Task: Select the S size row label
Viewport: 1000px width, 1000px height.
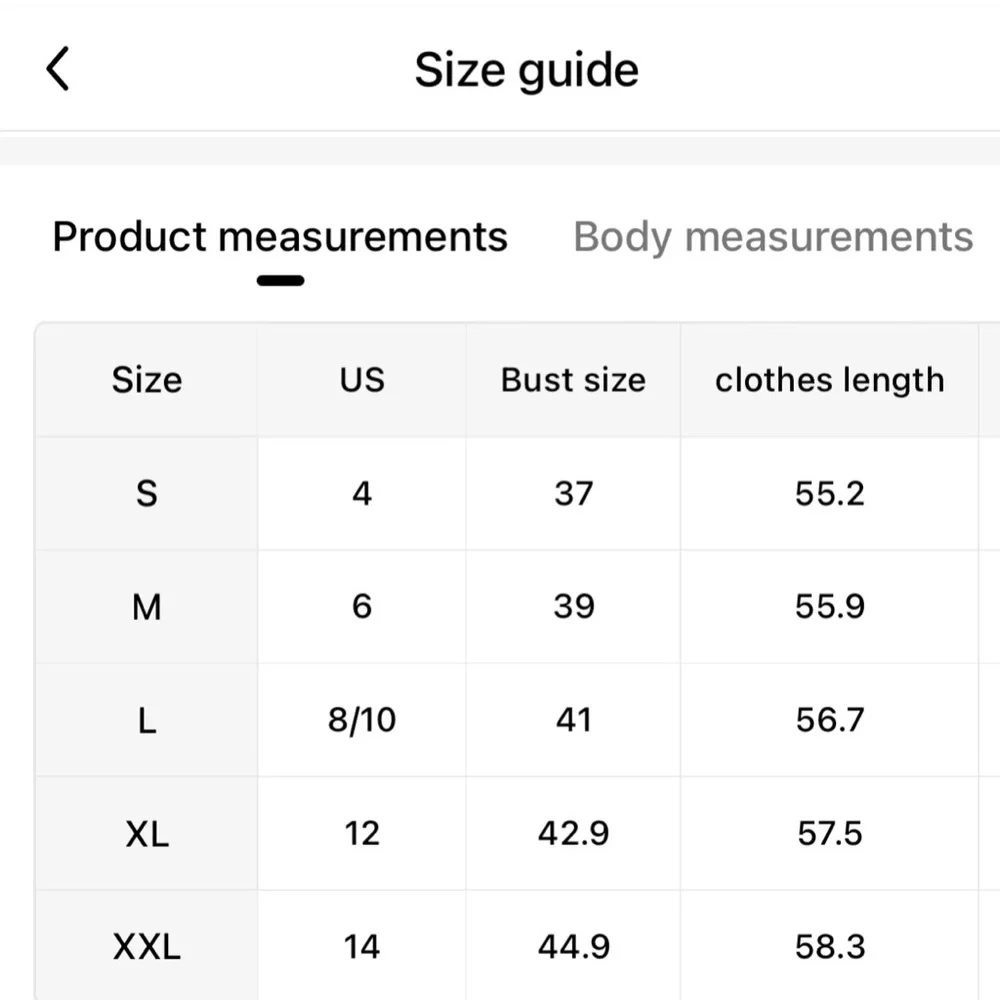Action: pyautogui.click(x=147, y=494)
